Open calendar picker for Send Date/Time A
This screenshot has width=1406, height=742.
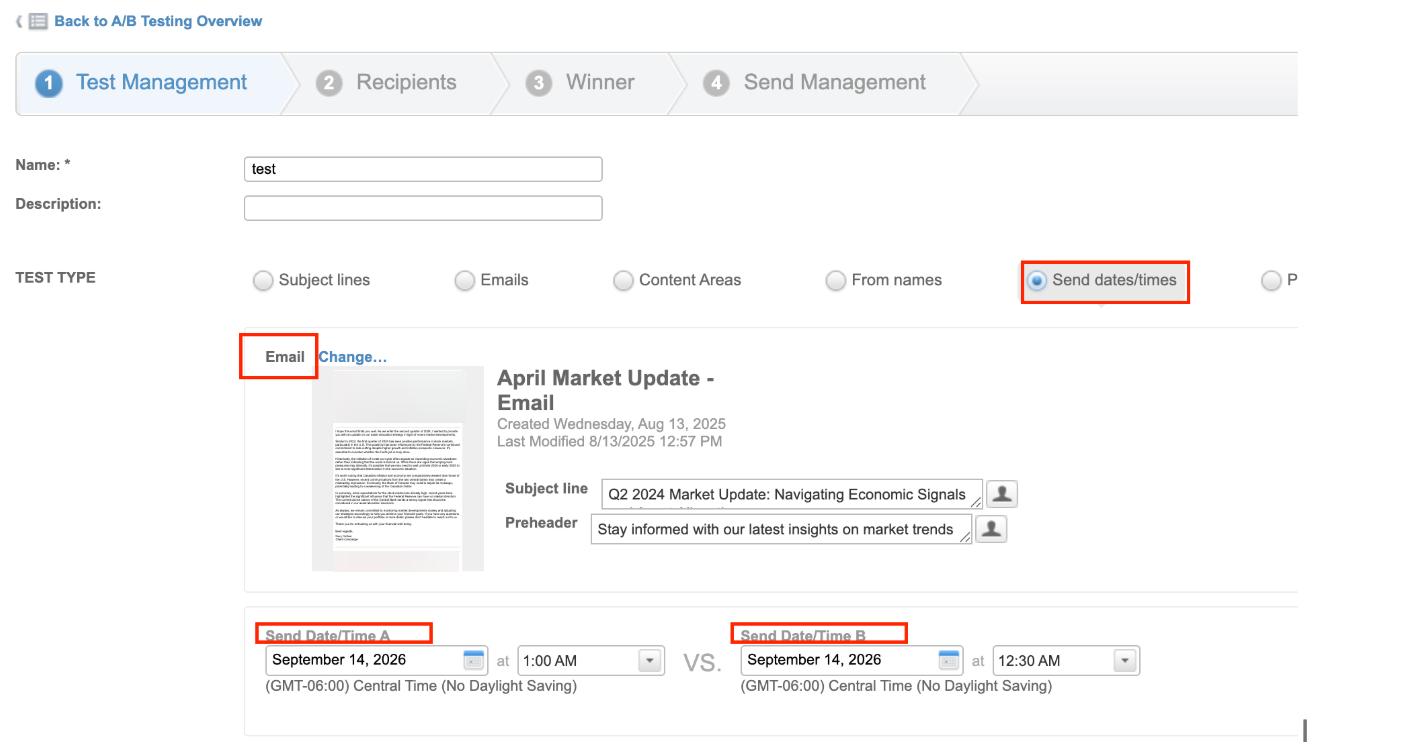[474, 660]
